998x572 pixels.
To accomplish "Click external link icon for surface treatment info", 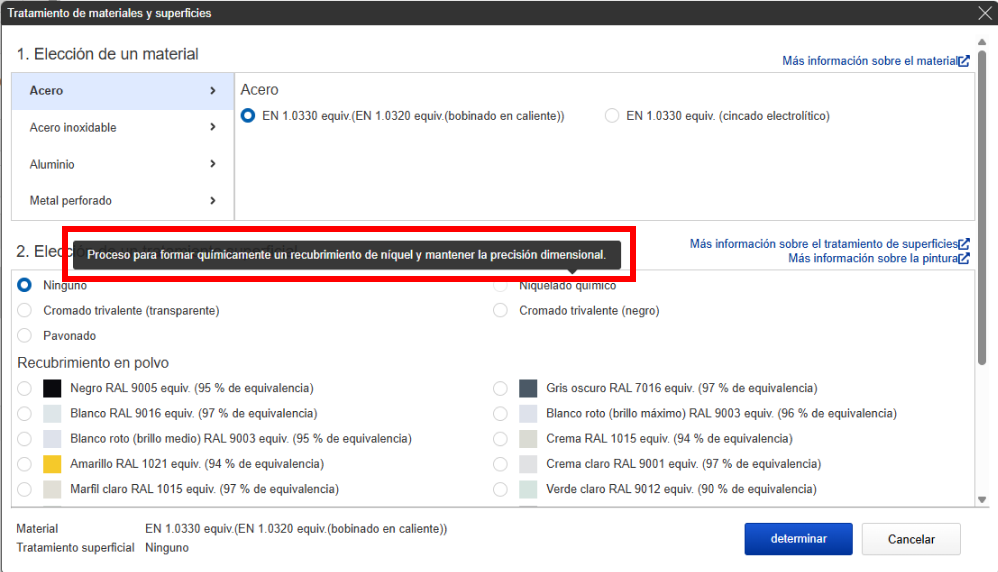I will pyautogui.click(x=964, y=244).
